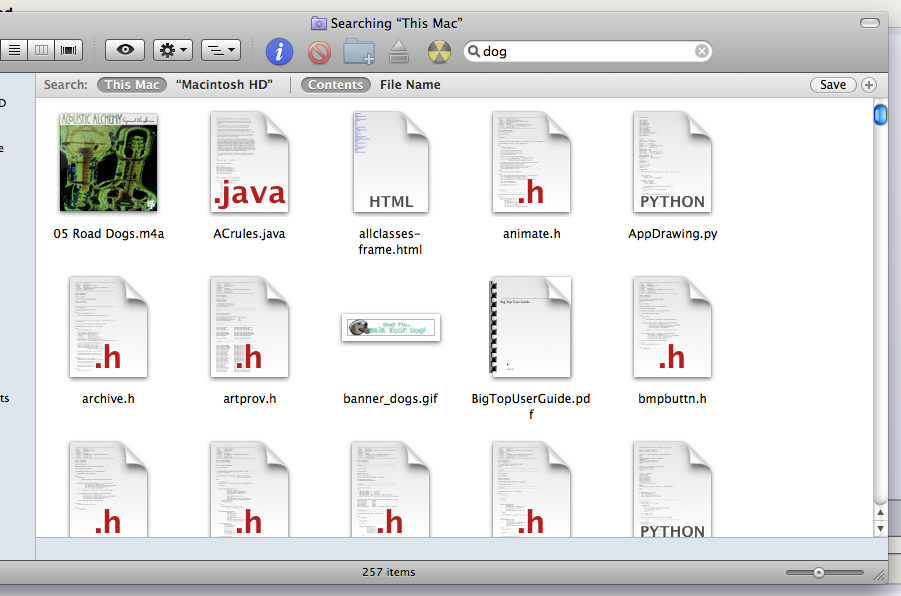Select the "This Mac" search scope
Image resolution: width=901 pixels, height=596 pixels.
[x=132, y=85]
